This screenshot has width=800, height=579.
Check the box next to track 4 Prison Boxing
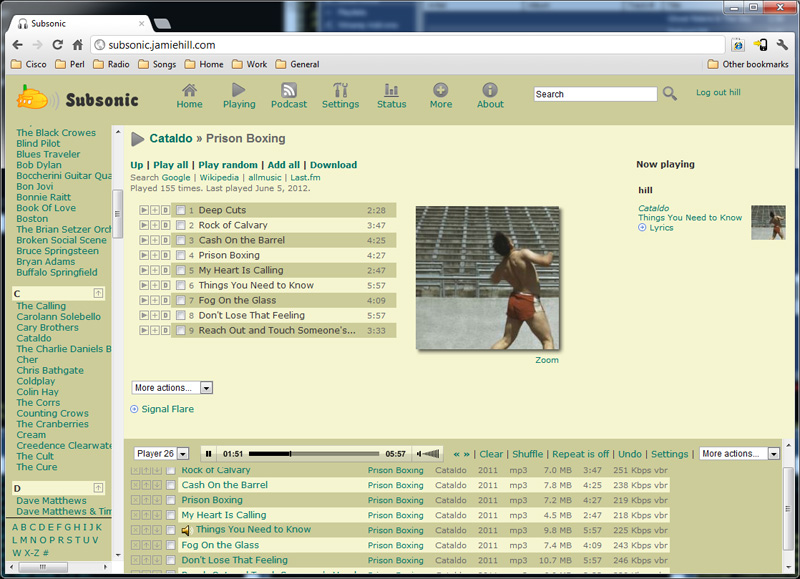coord(181,255)
